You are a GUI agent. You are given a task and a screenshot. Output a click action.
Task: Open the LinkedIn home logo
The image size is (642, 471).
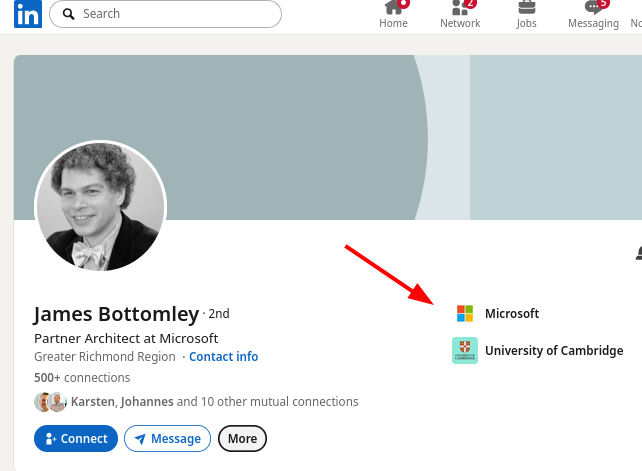tap(28, 14)
